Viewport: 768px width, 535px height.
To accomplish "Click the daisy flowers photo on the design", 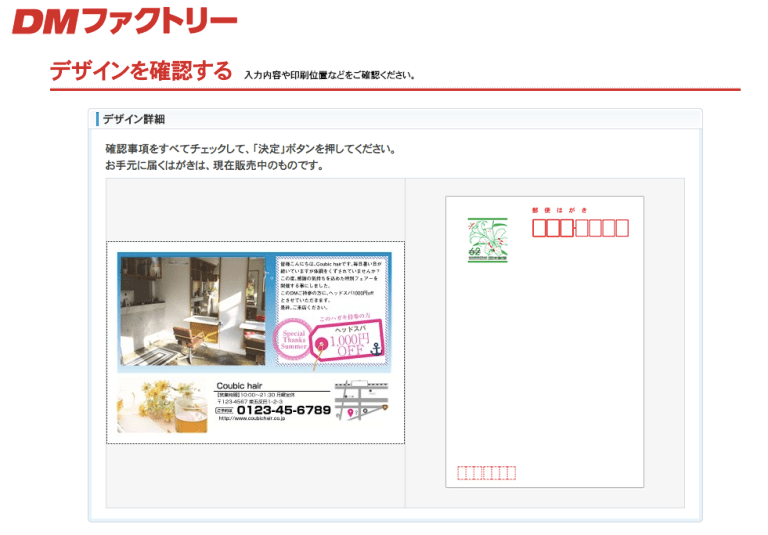I will [163, 405].
